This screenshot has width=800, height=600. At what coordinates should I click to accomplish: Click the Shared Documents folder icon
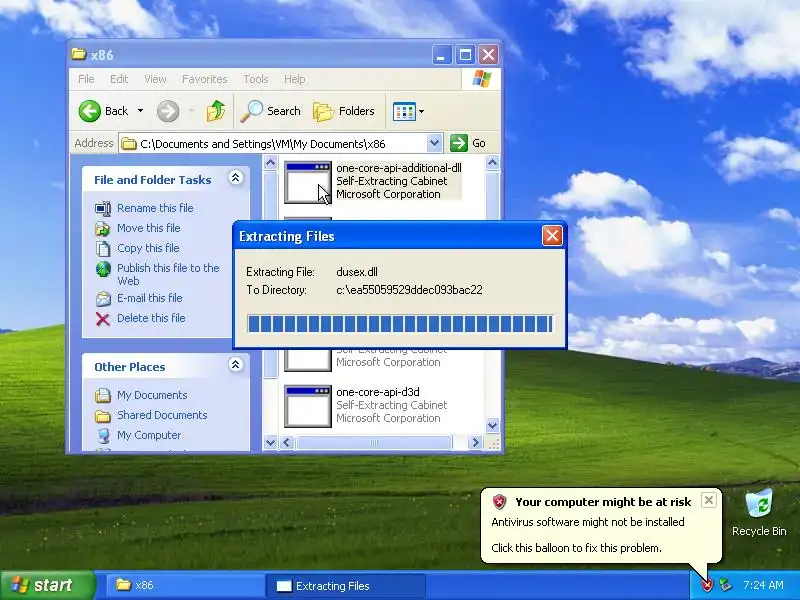(x=103, y=416)
